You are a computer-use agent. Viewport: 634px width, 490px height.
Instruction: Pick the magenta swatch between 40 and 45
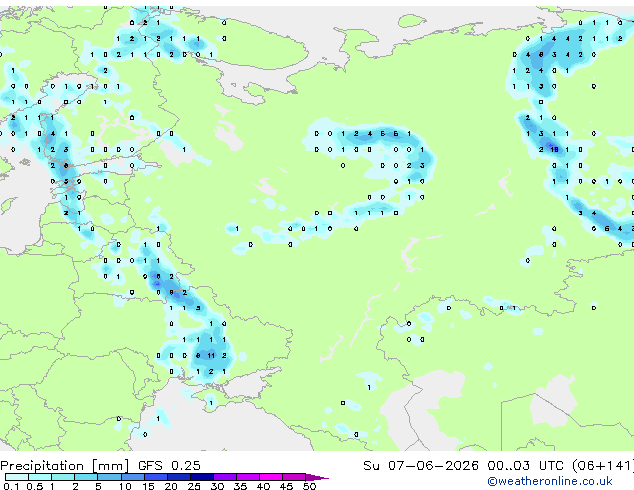[271, 477]
